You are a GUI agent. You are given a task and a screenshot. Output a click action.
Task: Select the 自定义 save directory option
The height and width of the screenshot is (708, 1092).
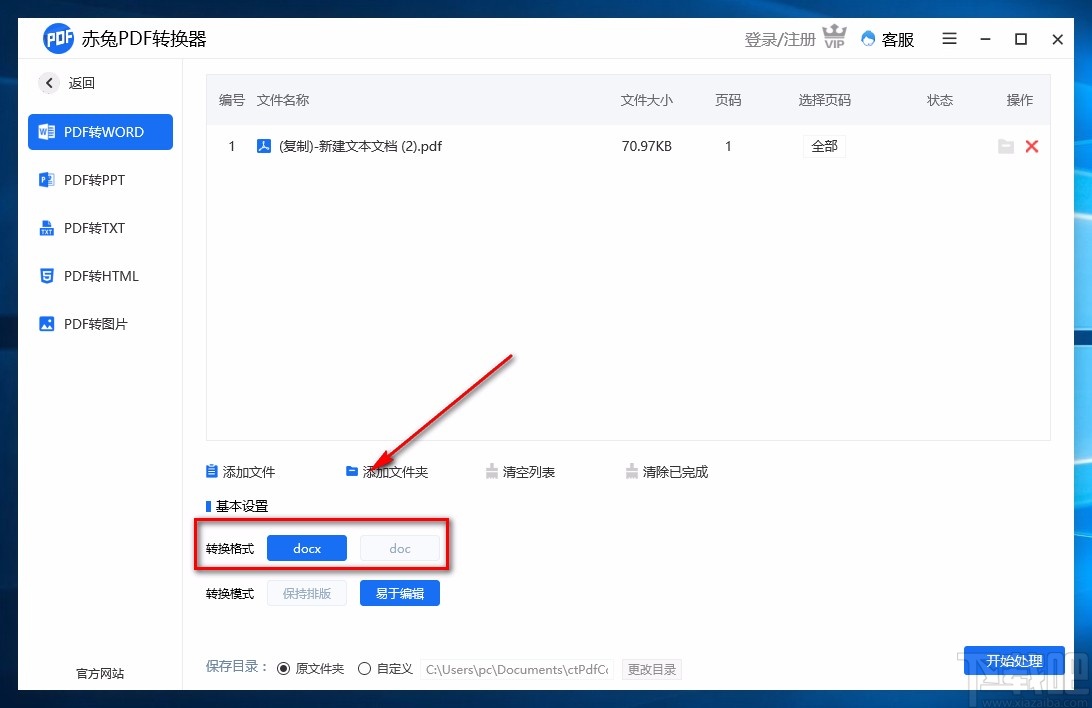pos(364,668)
